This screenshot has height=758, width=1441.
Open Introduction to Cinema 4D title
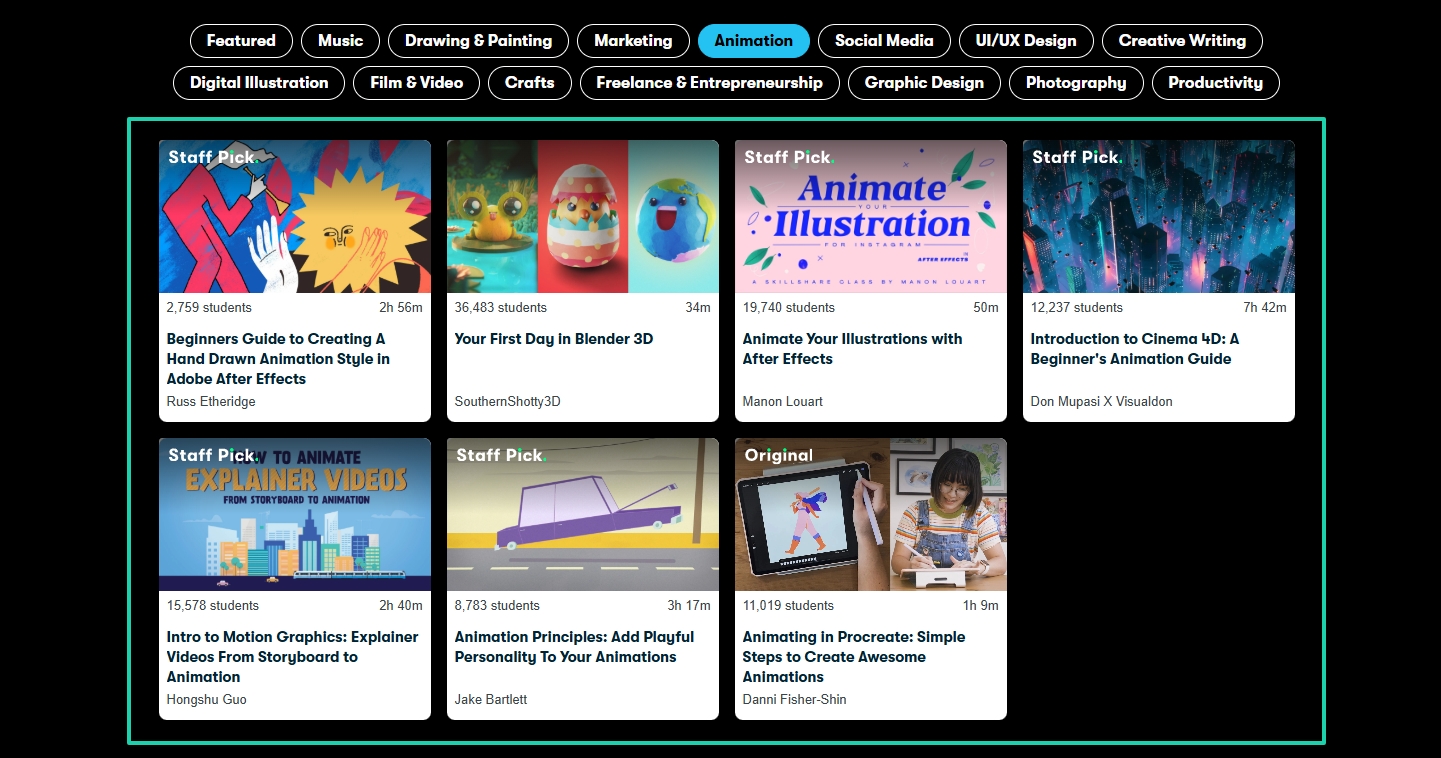click(1135, 349)
